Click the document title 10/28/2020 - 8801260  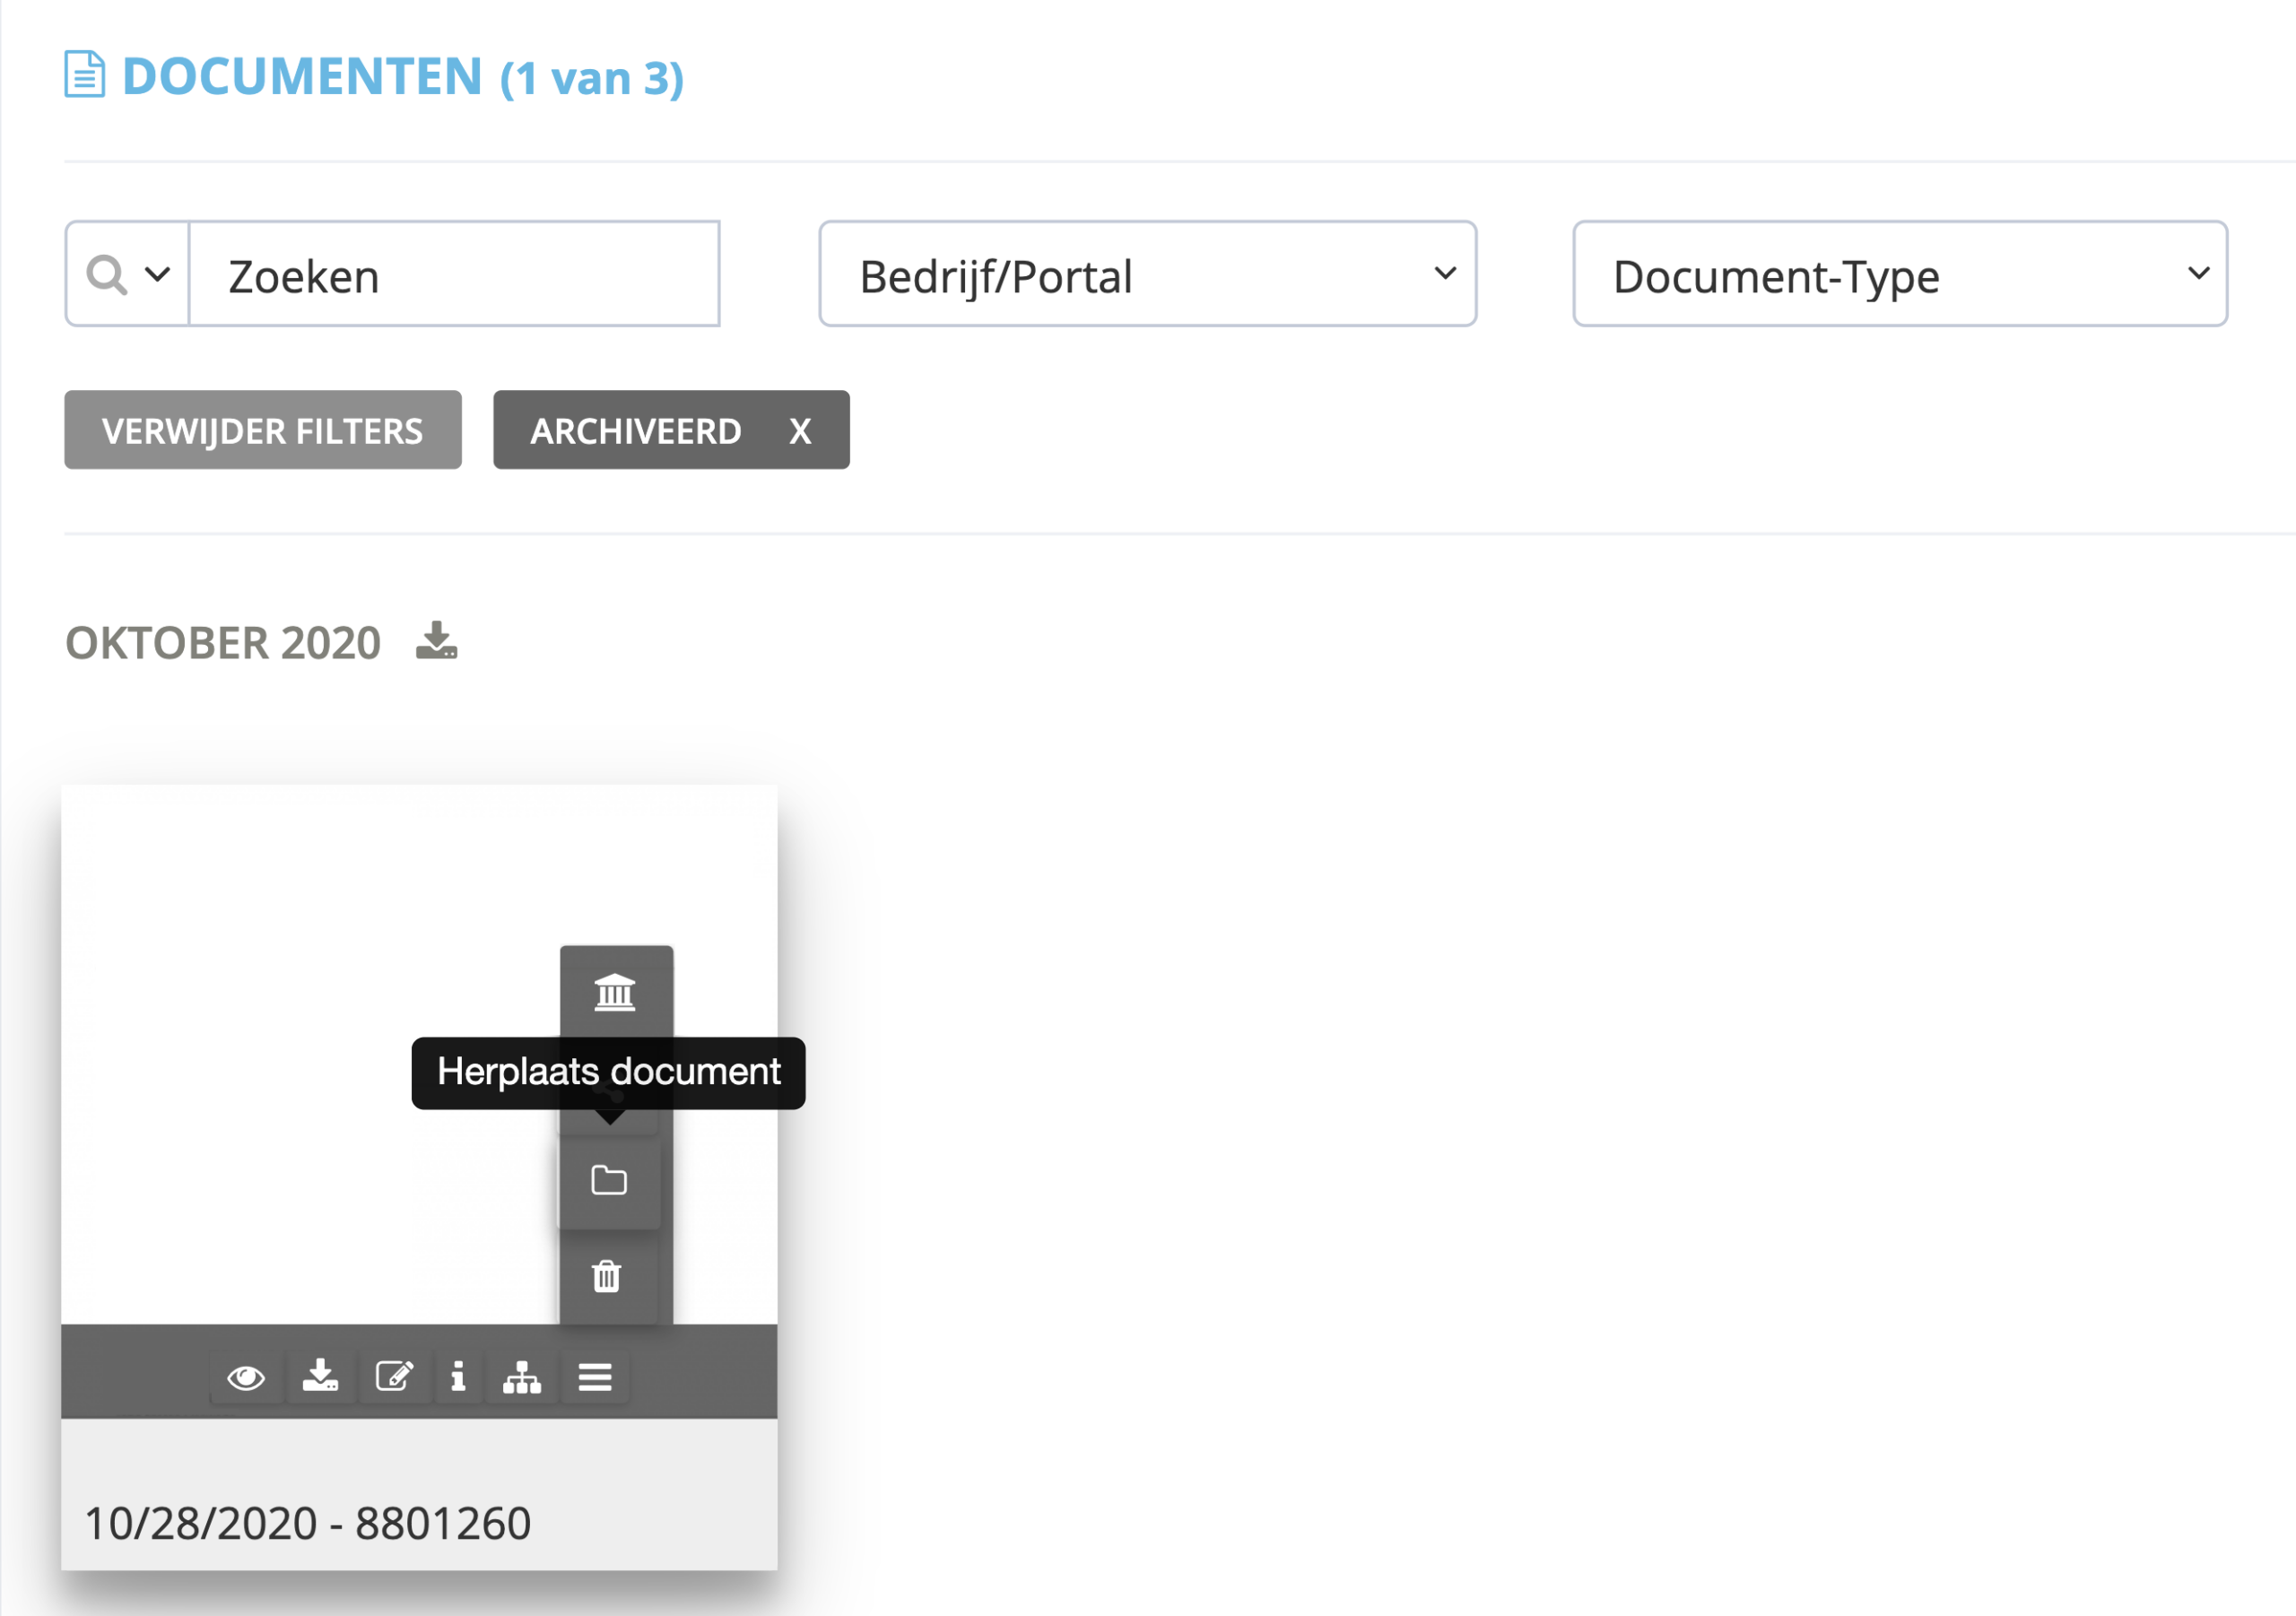coord(308,1524)
